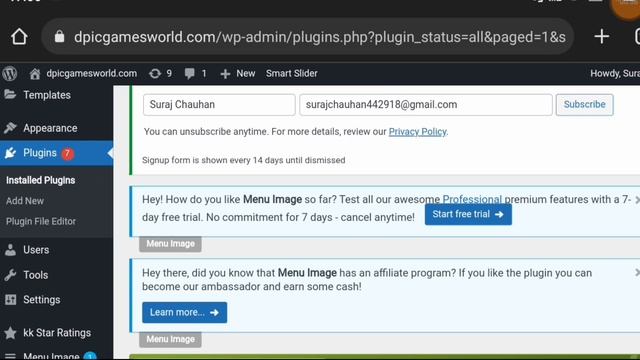Open Add New plugin page
The image size is (640, 360).
pyautogui.click(x=25, y=201)
